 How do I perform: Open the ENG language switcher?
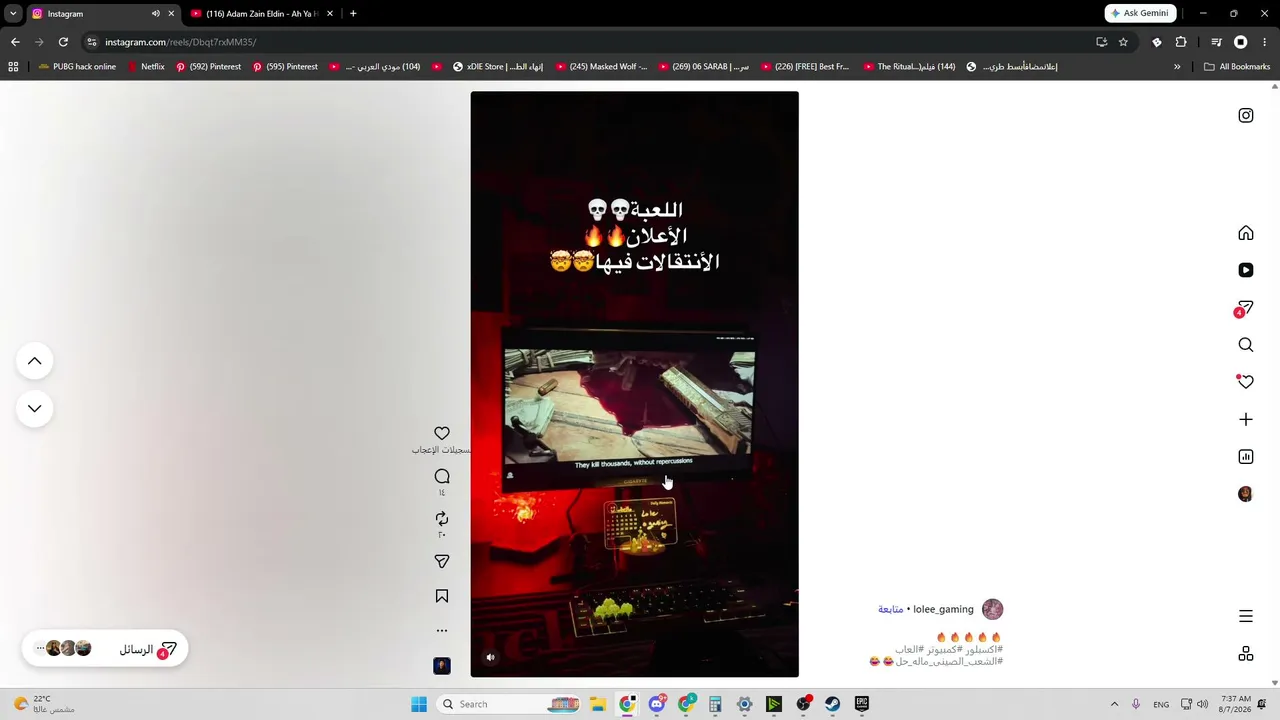pyautogui.click(x=1161, y=704)
